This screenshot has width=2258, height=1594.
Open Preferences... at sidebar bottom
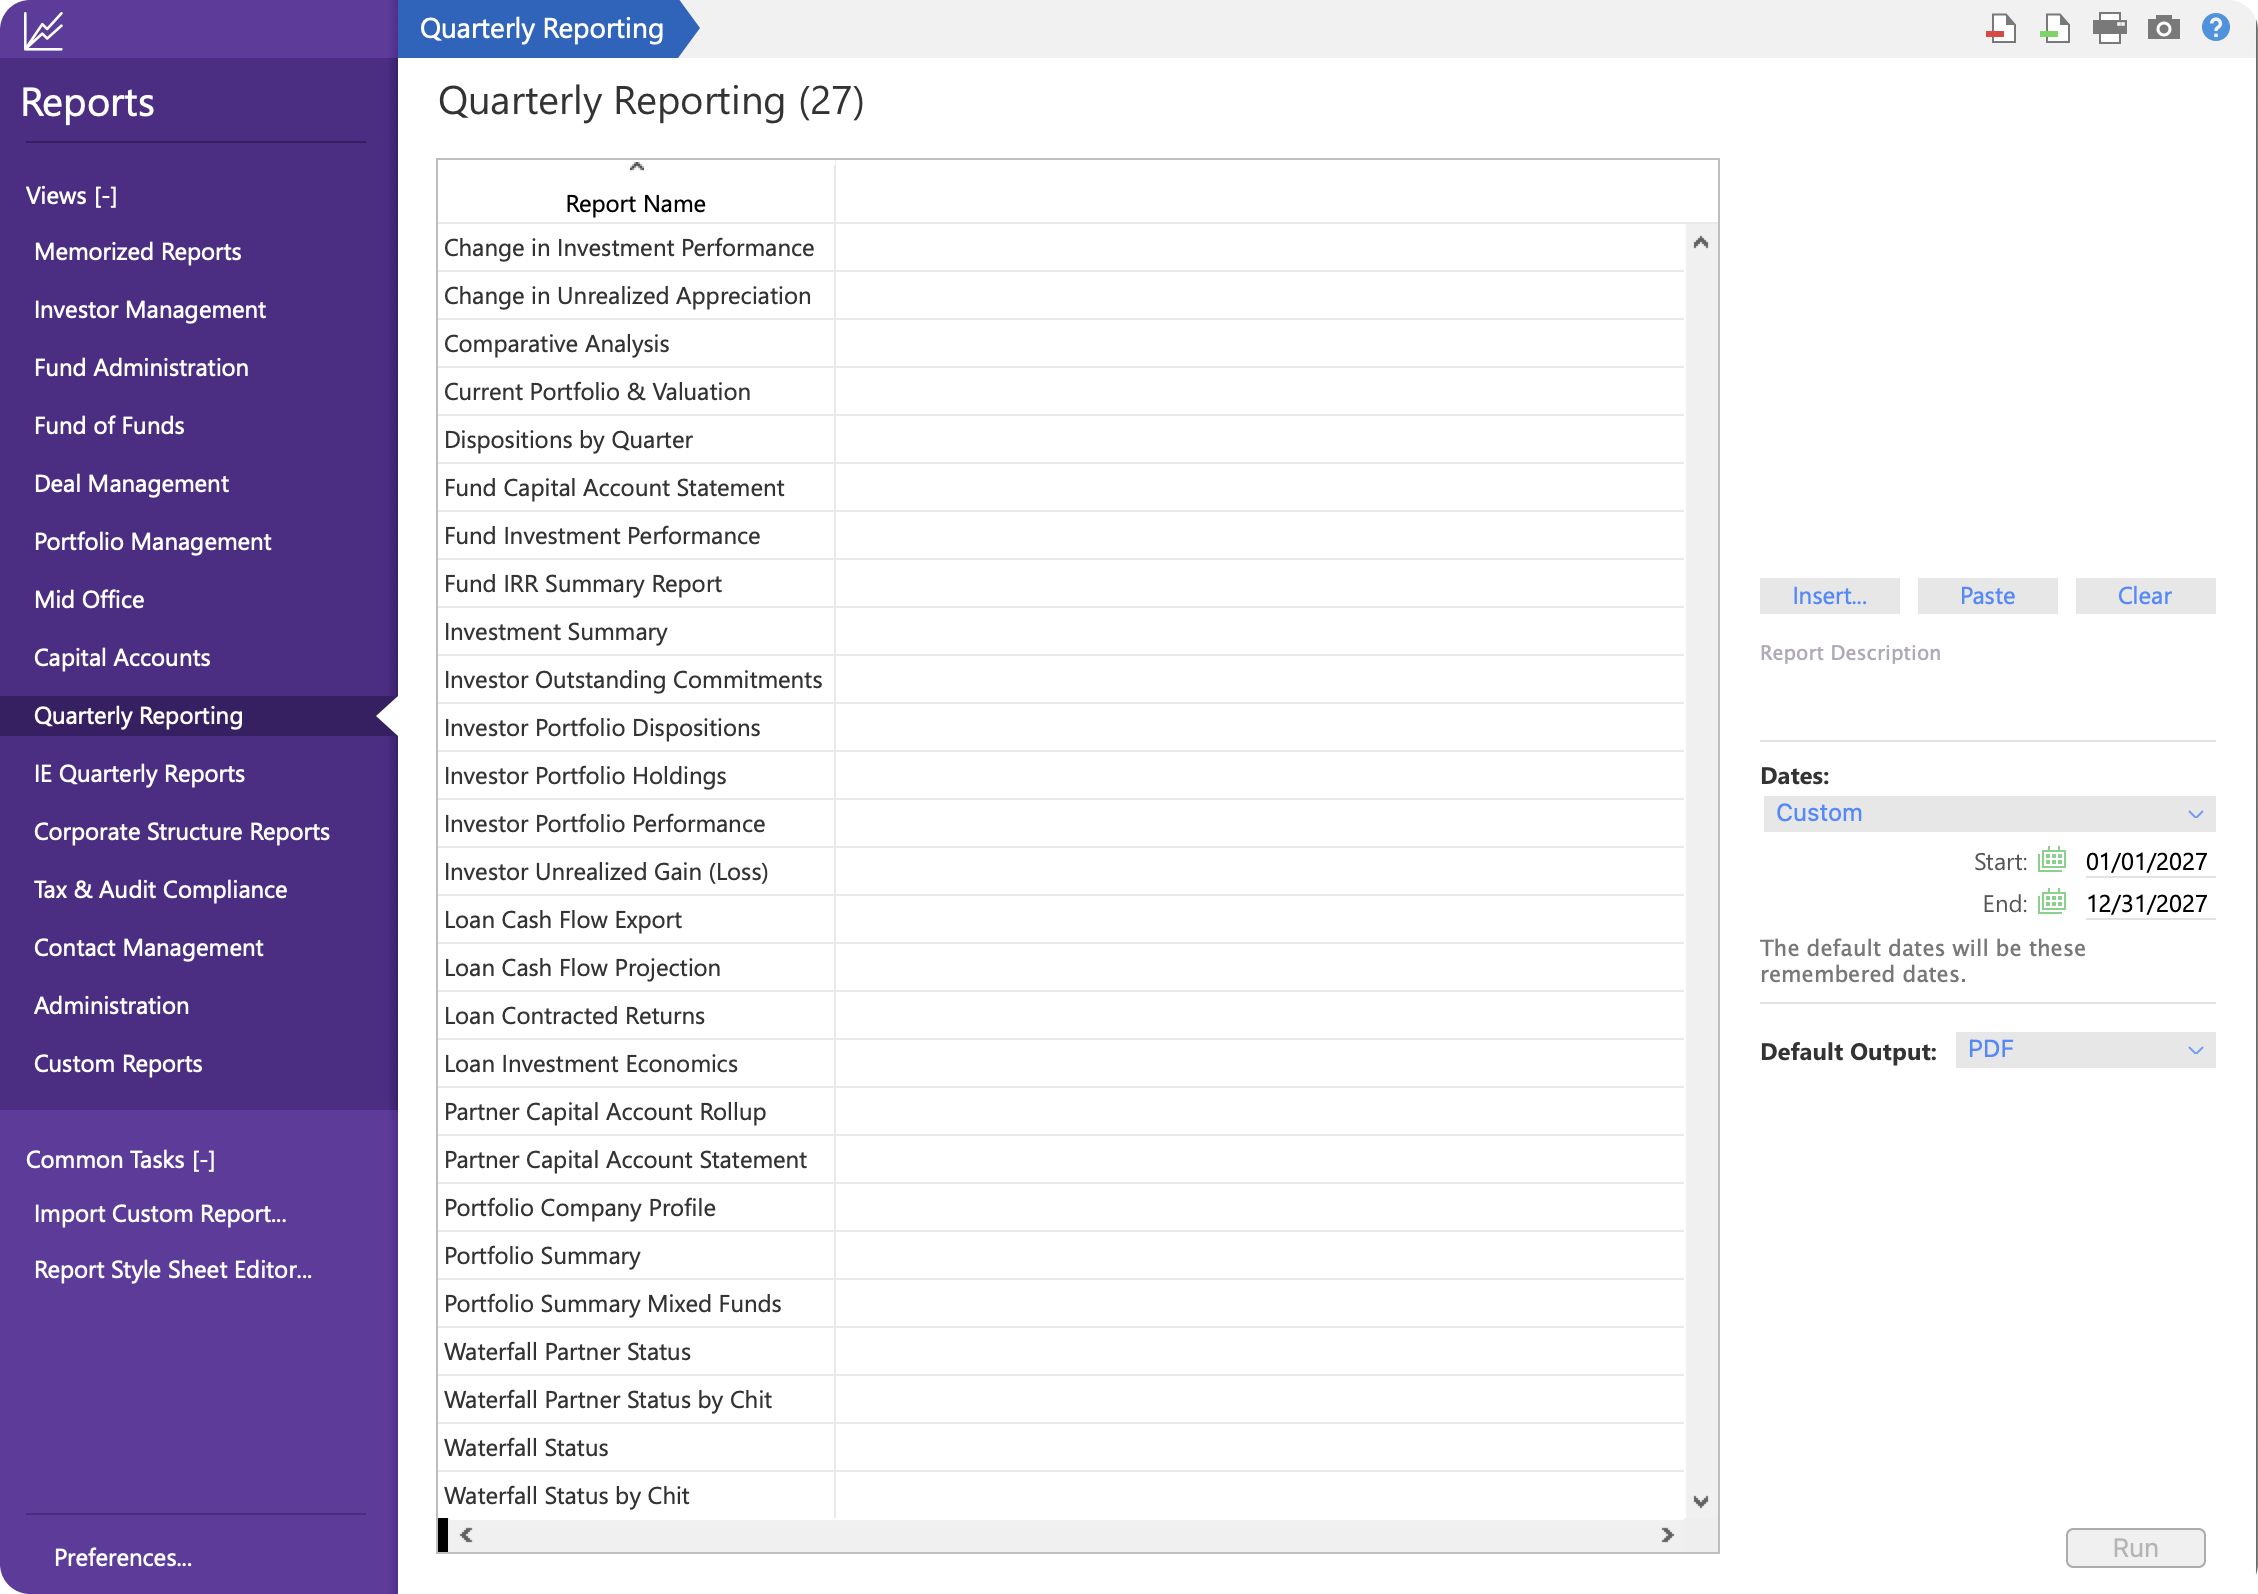[x=123, y=1558]
